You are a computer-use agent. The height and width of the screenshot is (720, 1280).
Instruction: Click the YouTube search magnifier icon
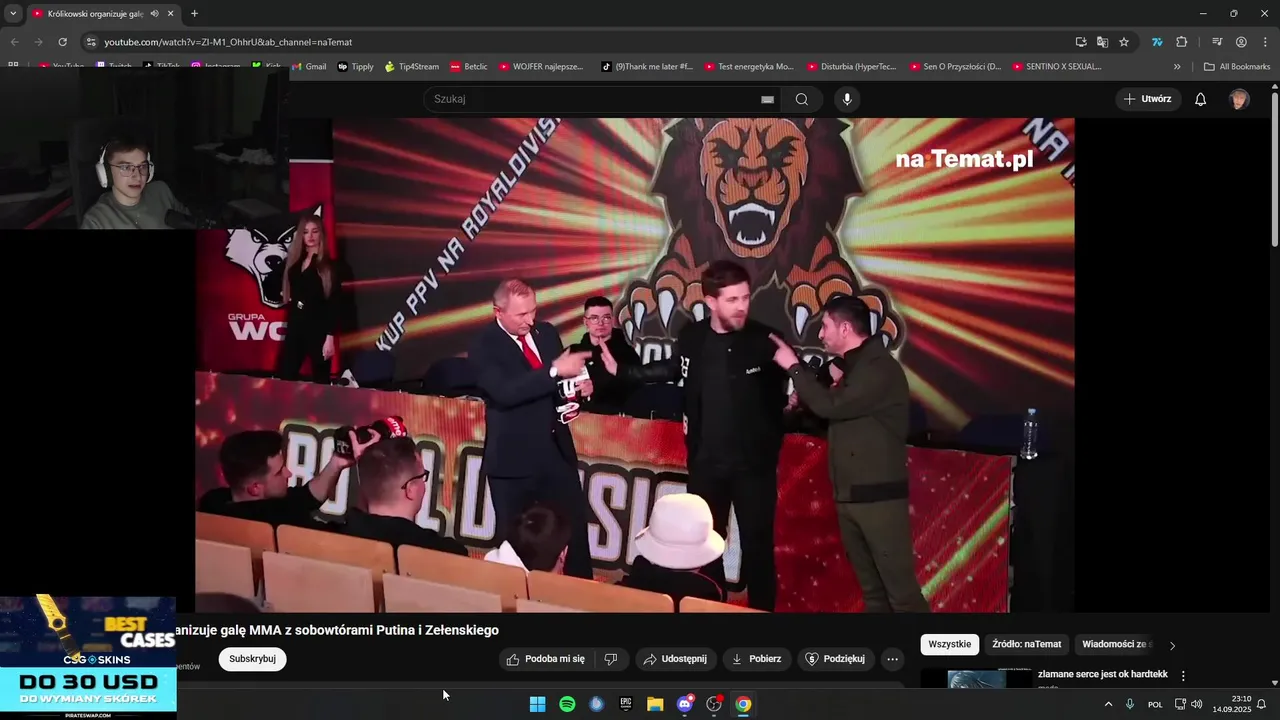point(801,99)
